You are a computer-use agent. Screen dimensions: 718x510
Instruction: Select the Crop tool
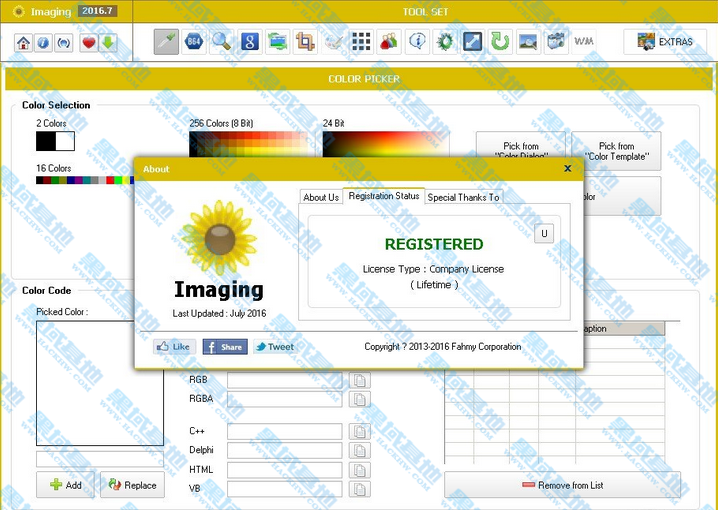305,42
